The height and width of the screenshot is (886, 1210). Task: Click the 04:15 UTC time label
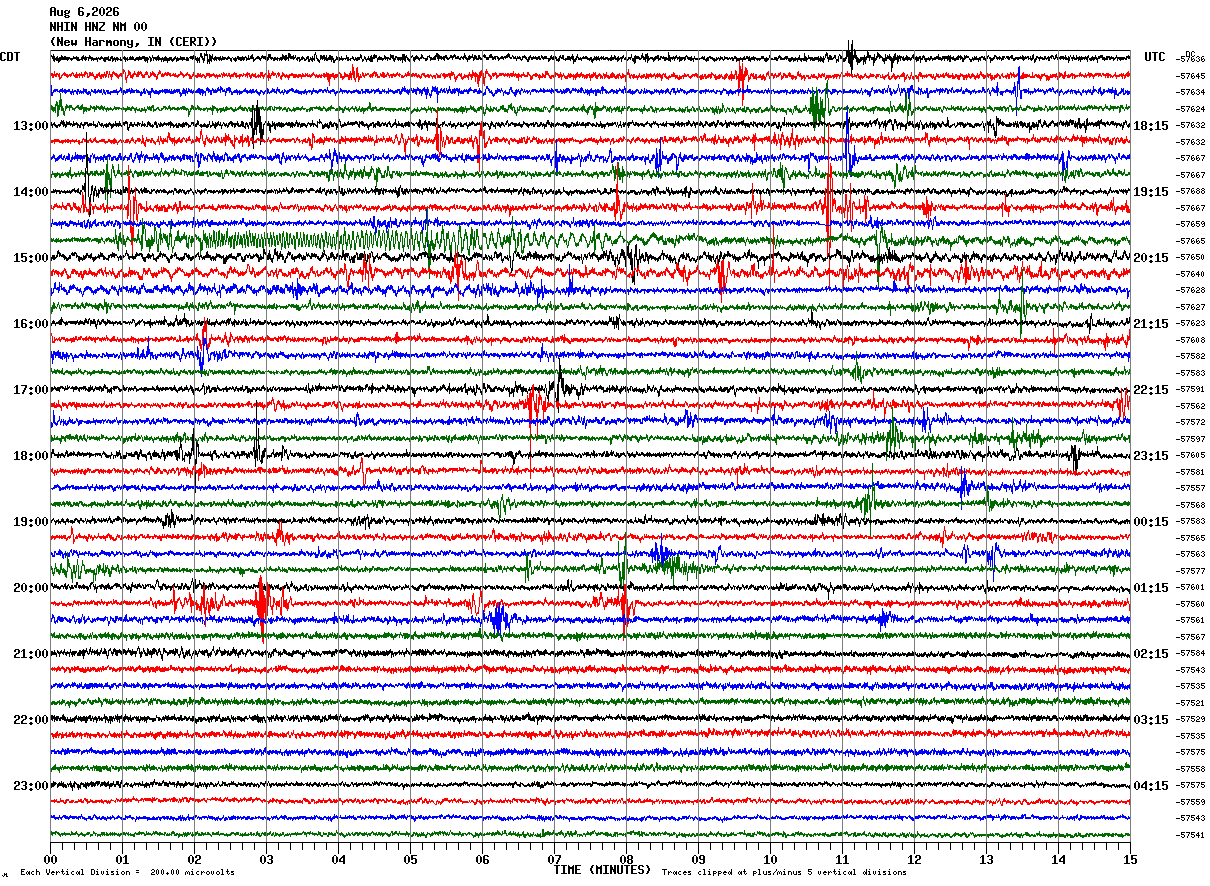[1151, 786]
